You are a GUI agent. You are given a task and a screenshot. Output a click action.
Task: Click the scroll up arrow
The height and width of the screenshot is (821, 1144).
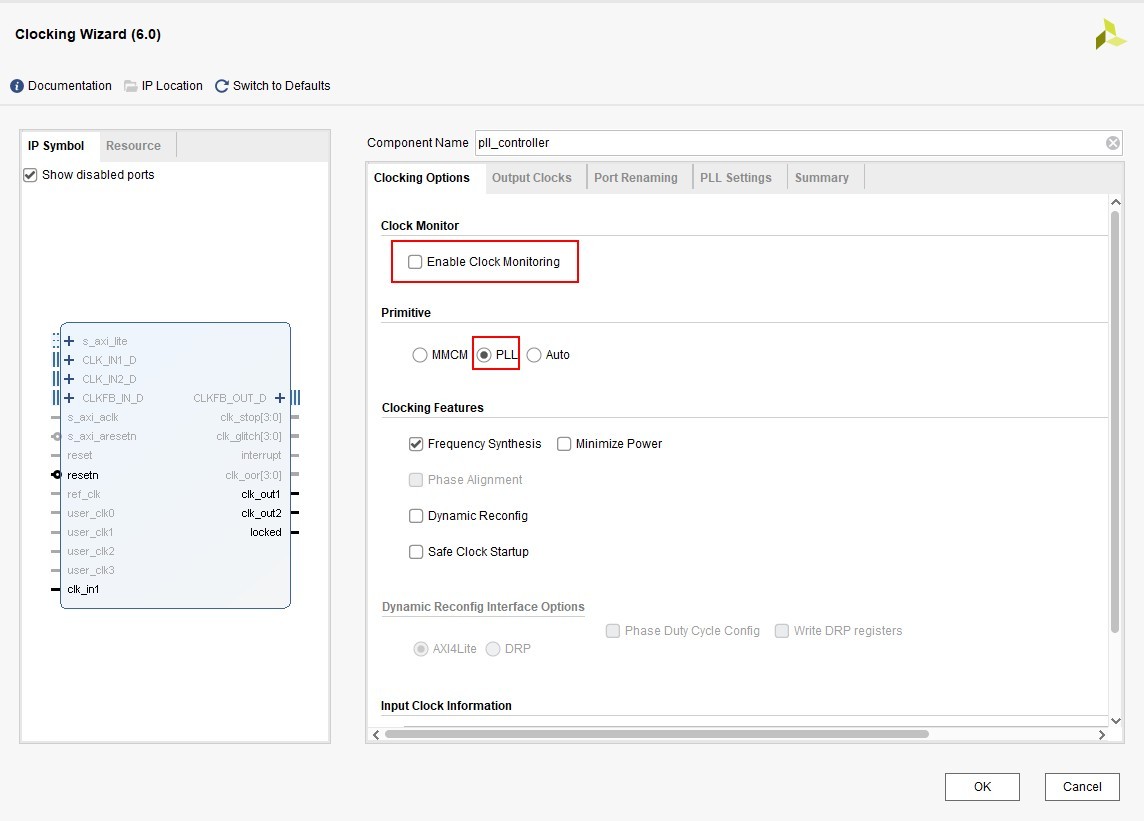pos(1115,201)
